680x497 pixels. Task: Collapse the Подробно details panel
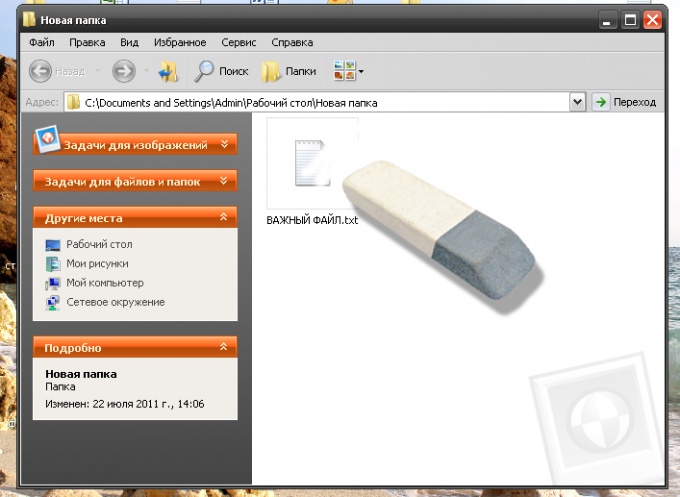click(135, 347)
